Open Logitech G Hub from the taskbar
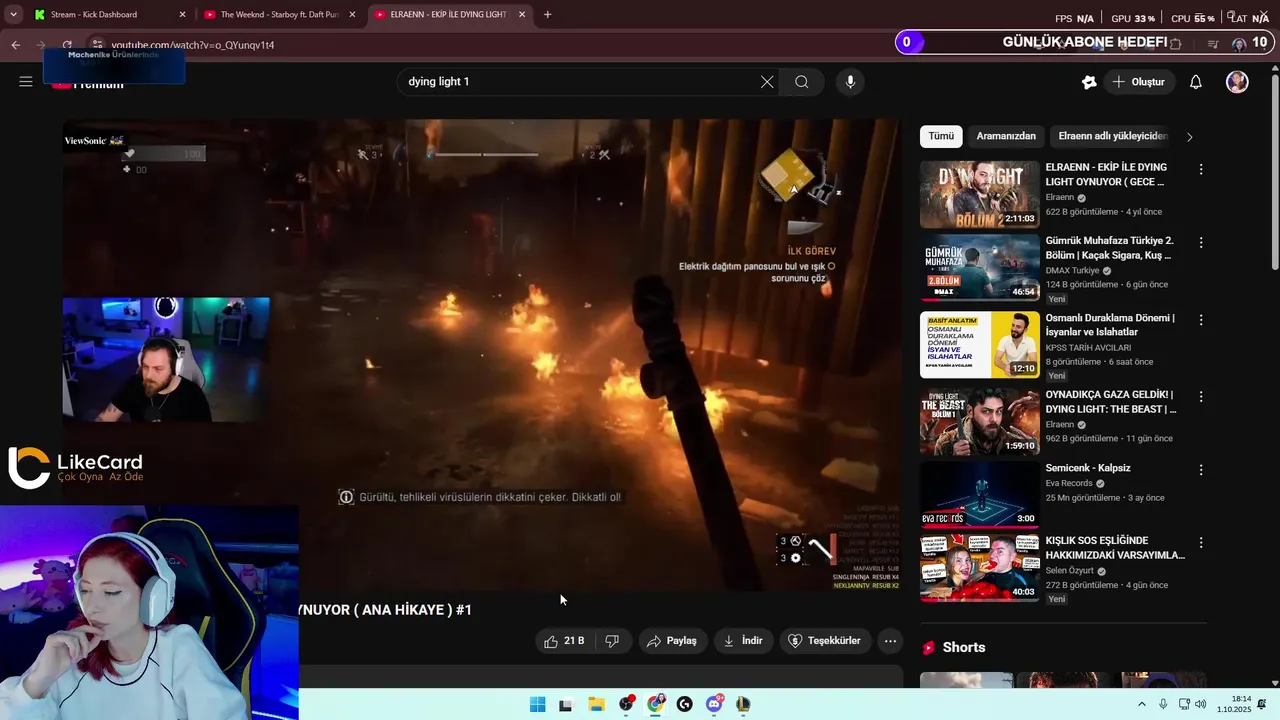Screen dimensions: 1280x720 click(684, 704)
